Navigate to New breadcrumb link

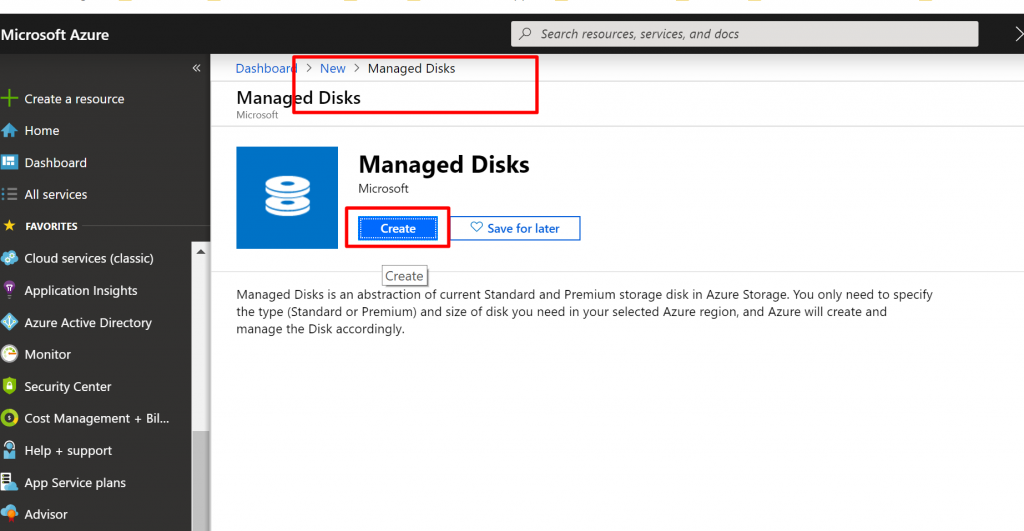(x=333, y=69)
